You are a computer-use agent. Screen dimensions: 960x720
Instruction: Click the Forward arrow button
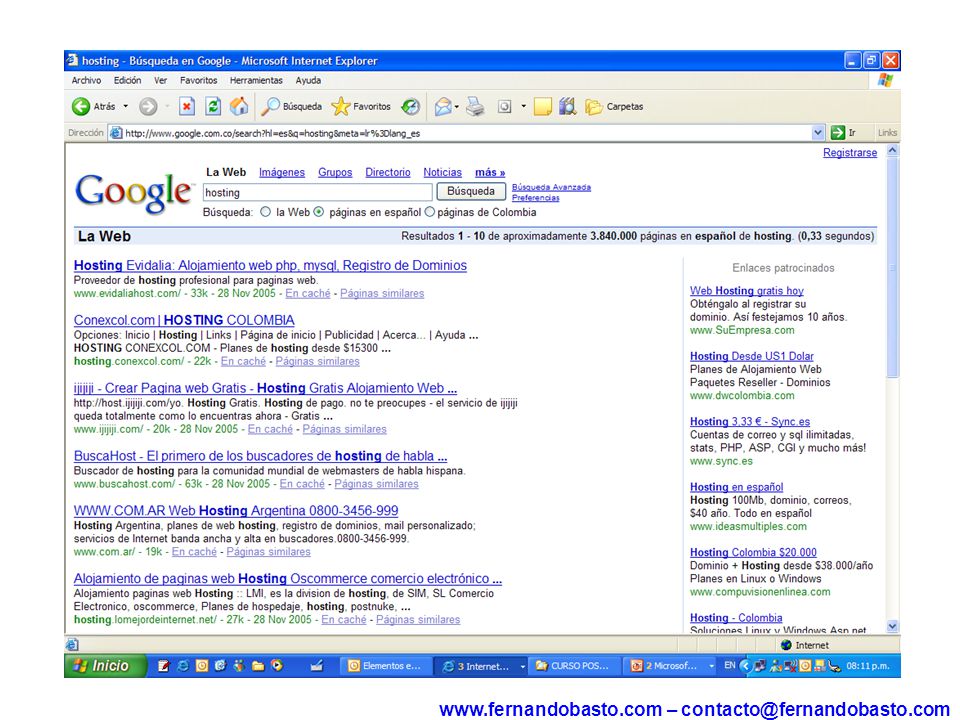click(148, 107)
